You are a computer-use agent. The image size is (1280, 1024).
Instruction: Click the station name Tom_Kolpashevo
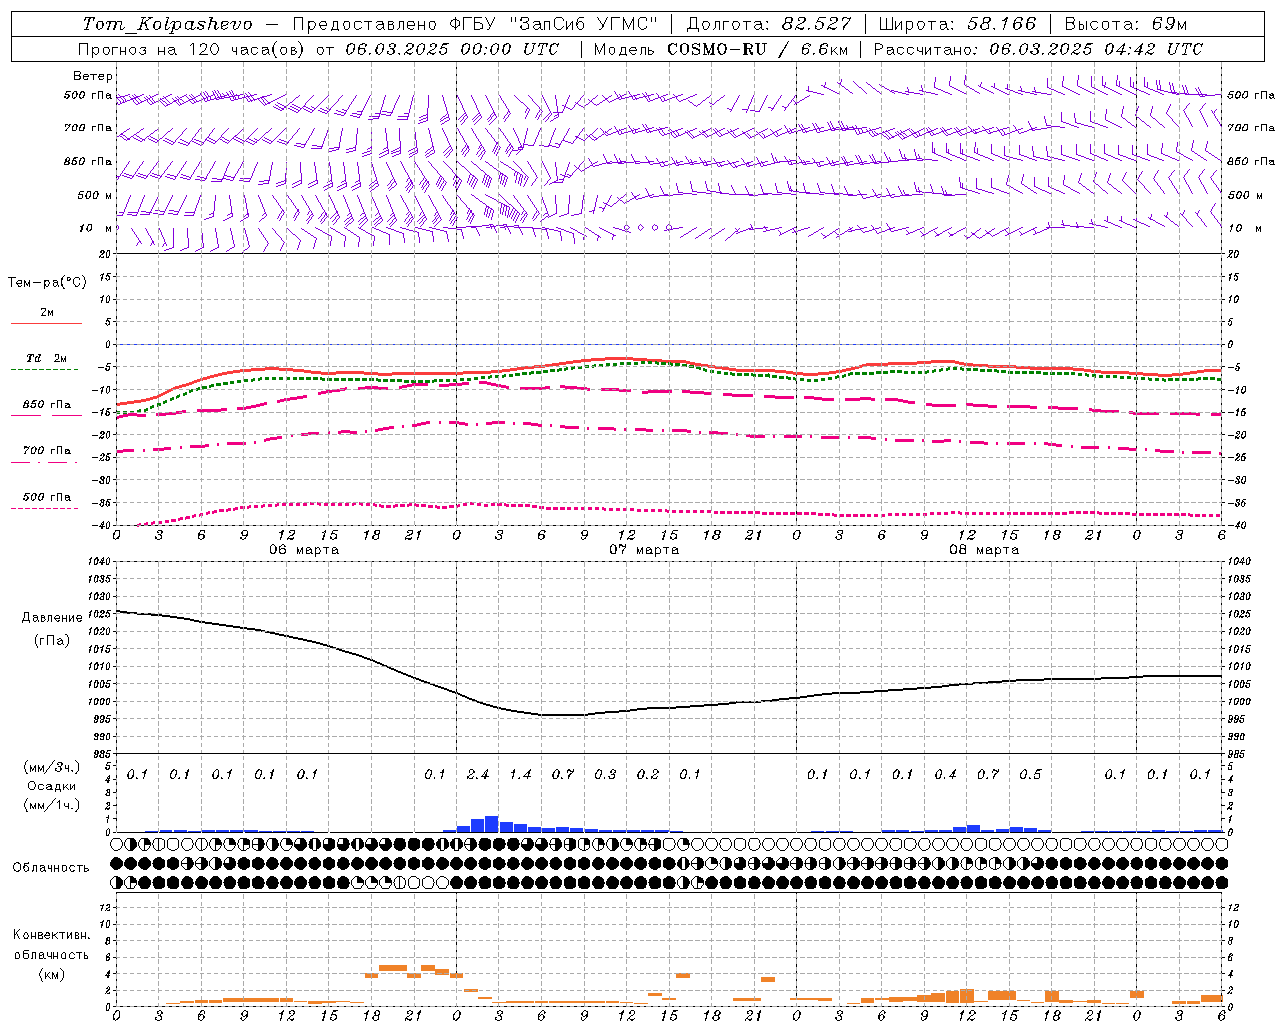tap(167, 24)
